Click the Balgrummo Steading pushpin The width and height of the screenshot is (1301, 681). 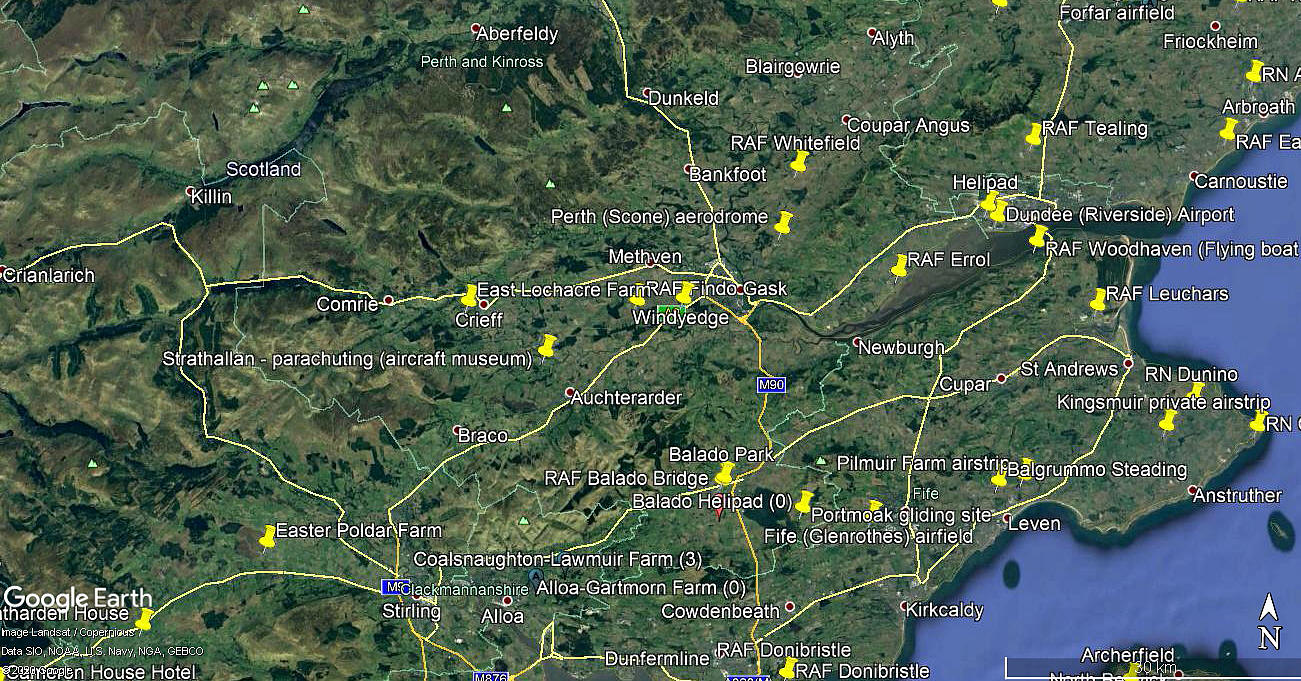(999, 481)
